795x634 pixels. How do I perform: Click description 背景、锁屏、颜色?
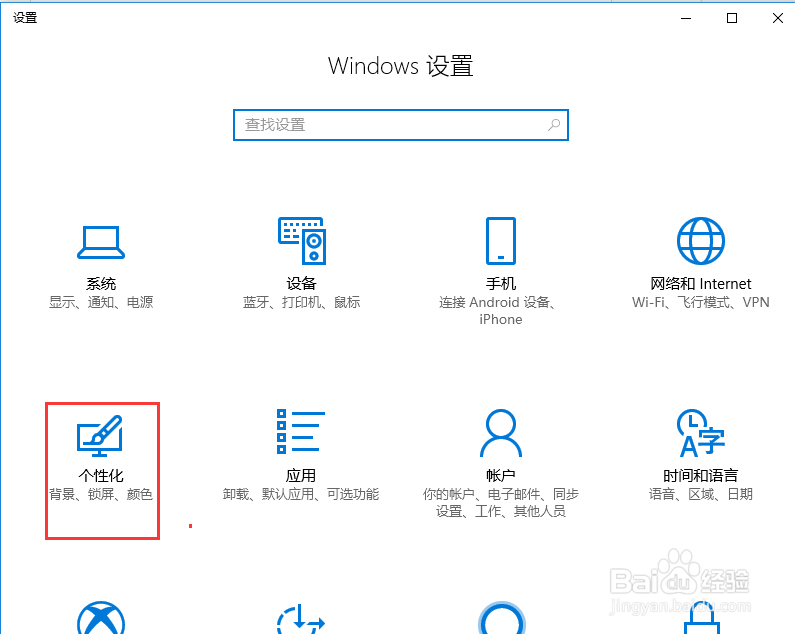(101, 494)
